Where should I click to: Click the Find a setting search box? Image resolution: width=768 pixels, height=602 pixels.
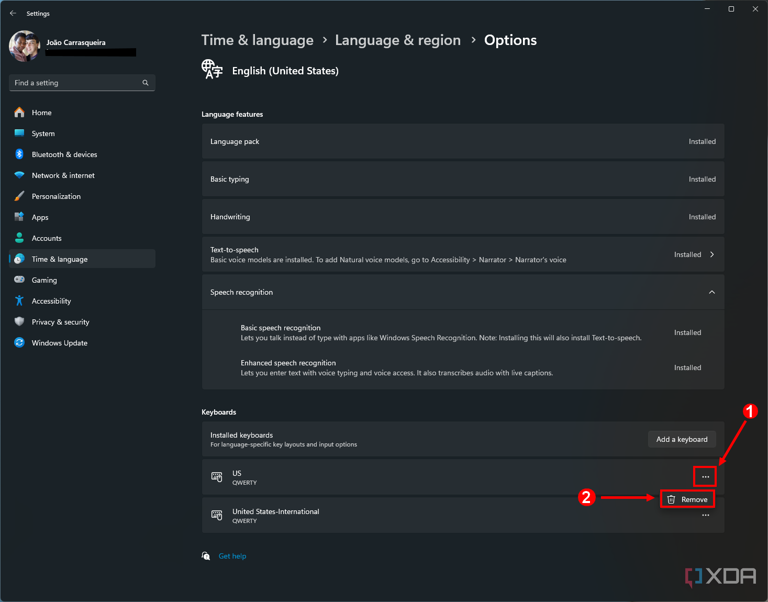click(x=76, y=83)
